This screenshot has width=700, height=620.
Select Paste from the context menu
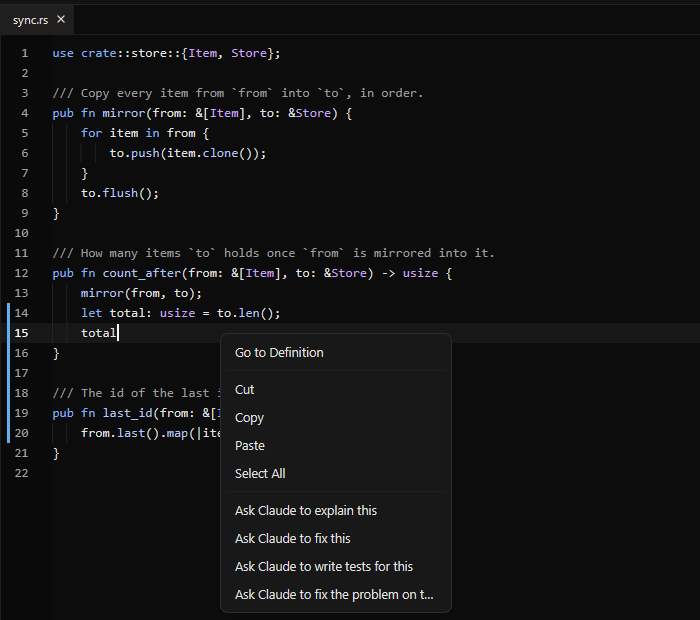point(336,445)
